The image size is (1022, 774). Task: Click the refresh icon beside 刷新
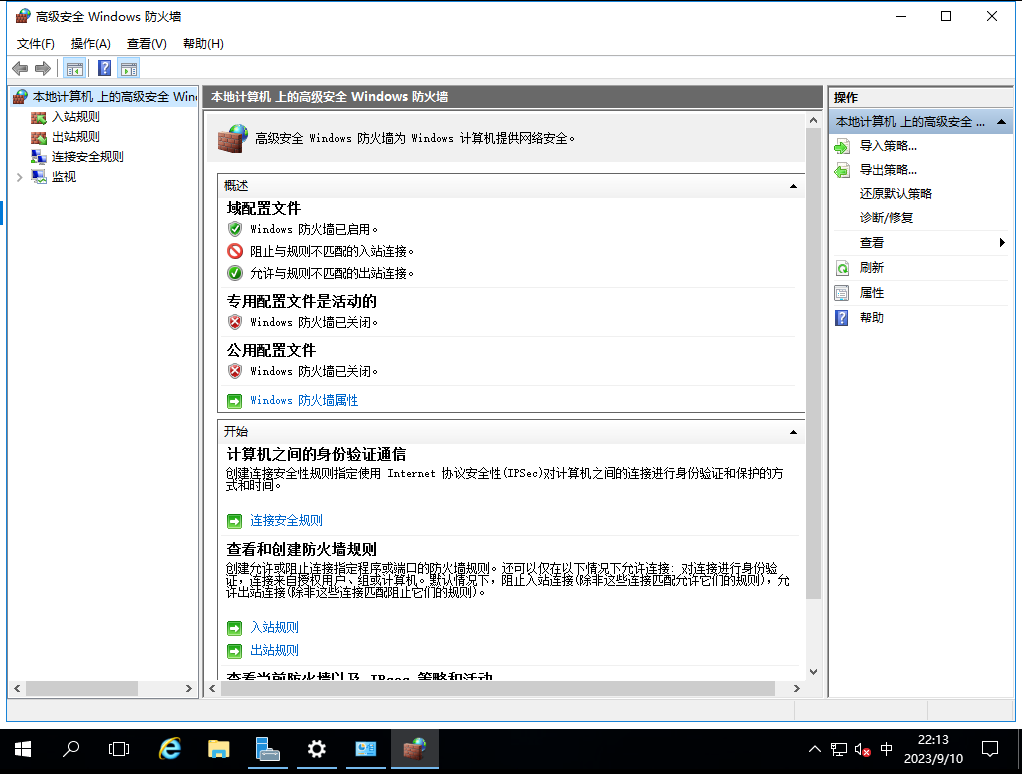coord(842,268)
